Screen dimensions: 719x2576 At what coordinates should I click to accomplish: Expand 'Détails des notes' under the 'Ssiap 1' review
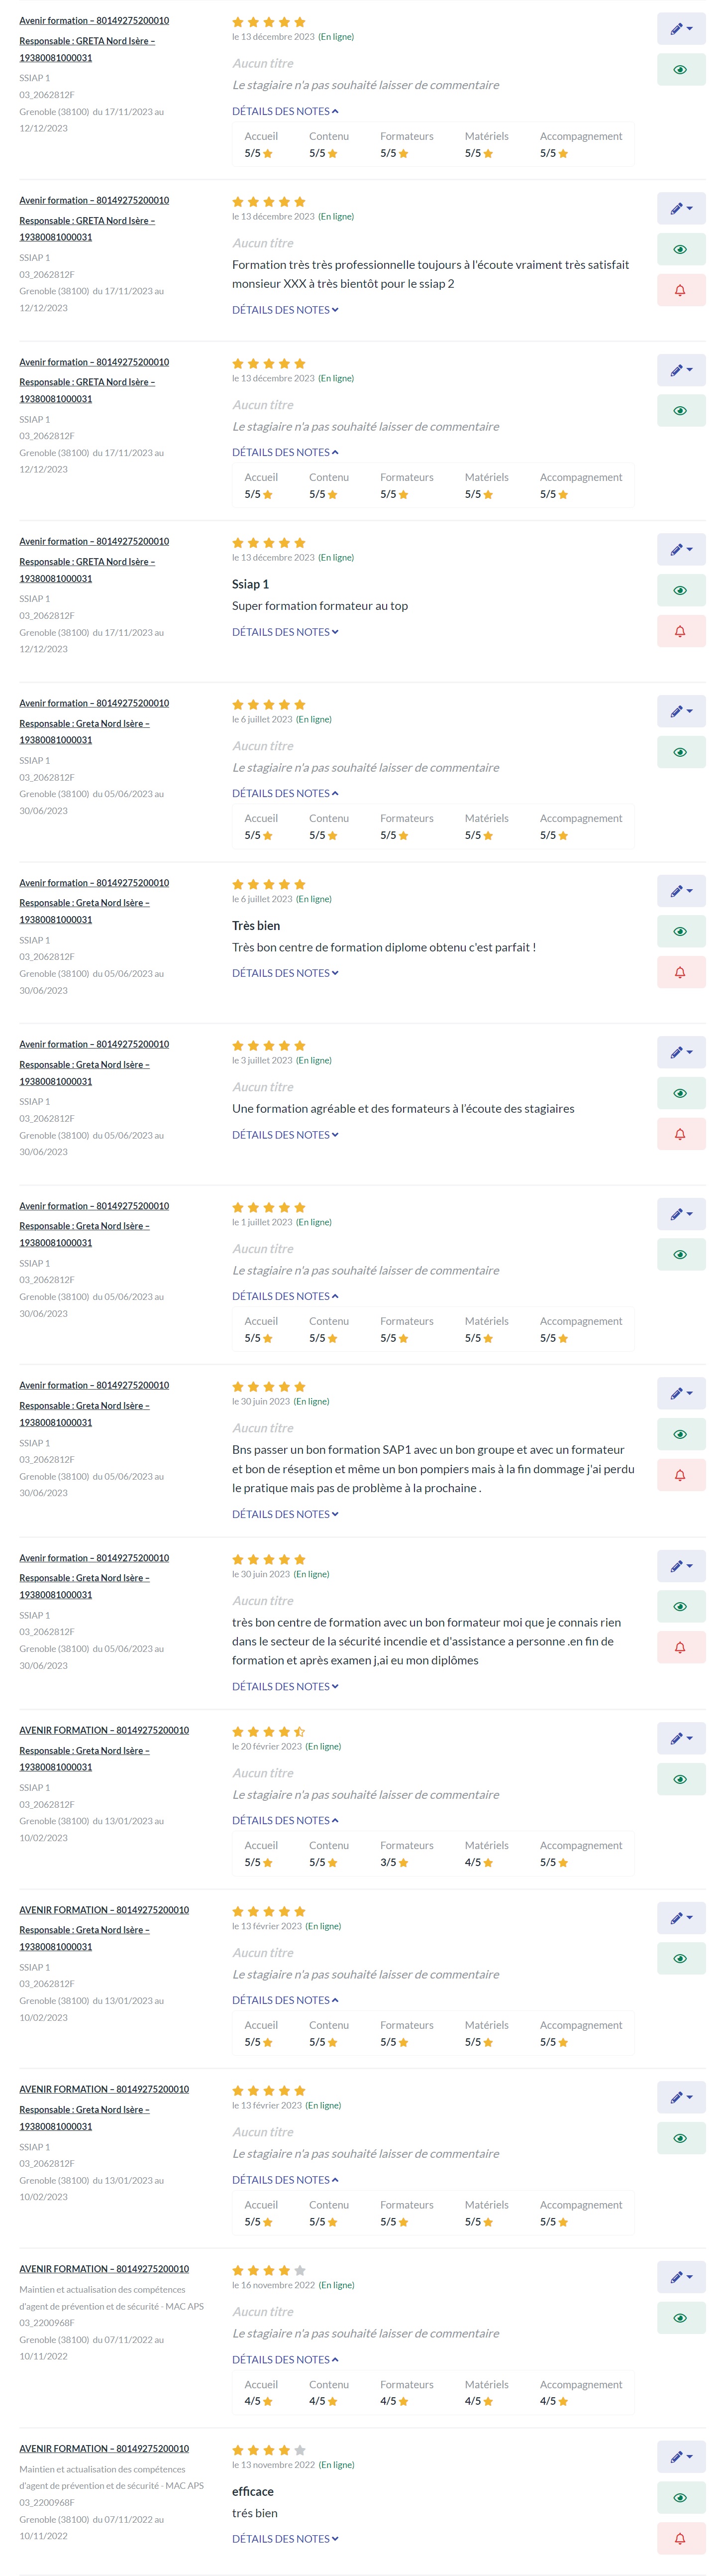tap(285, 632)
